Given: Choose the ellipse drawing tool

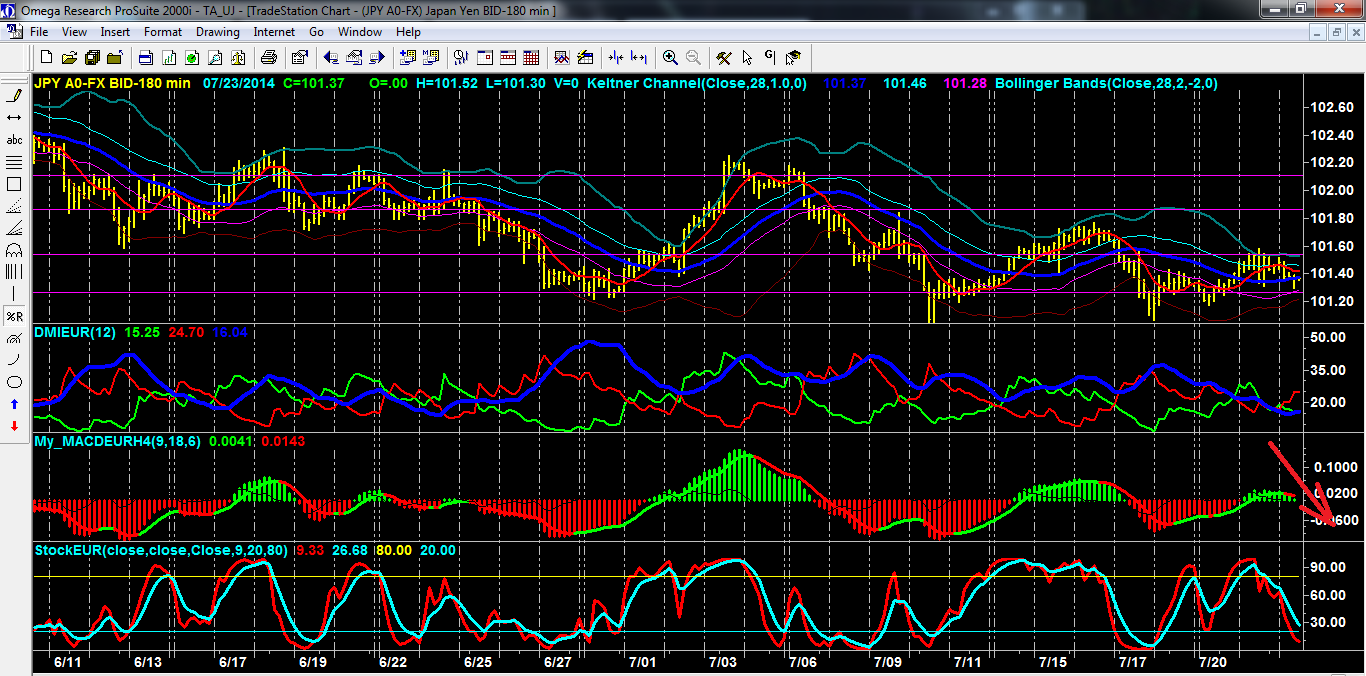Looking at the screenshot, I should [x=14, y=382].
